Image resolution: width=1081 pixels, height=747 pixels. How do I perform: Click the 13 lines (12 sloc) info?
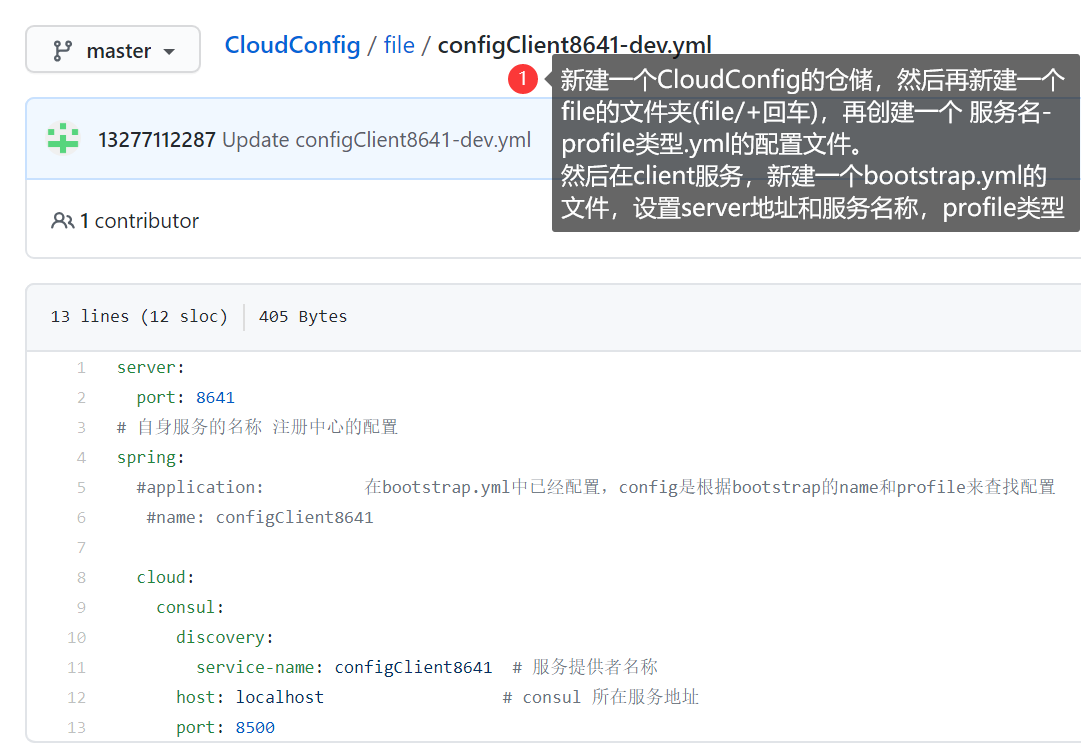[x=139, y=316]
